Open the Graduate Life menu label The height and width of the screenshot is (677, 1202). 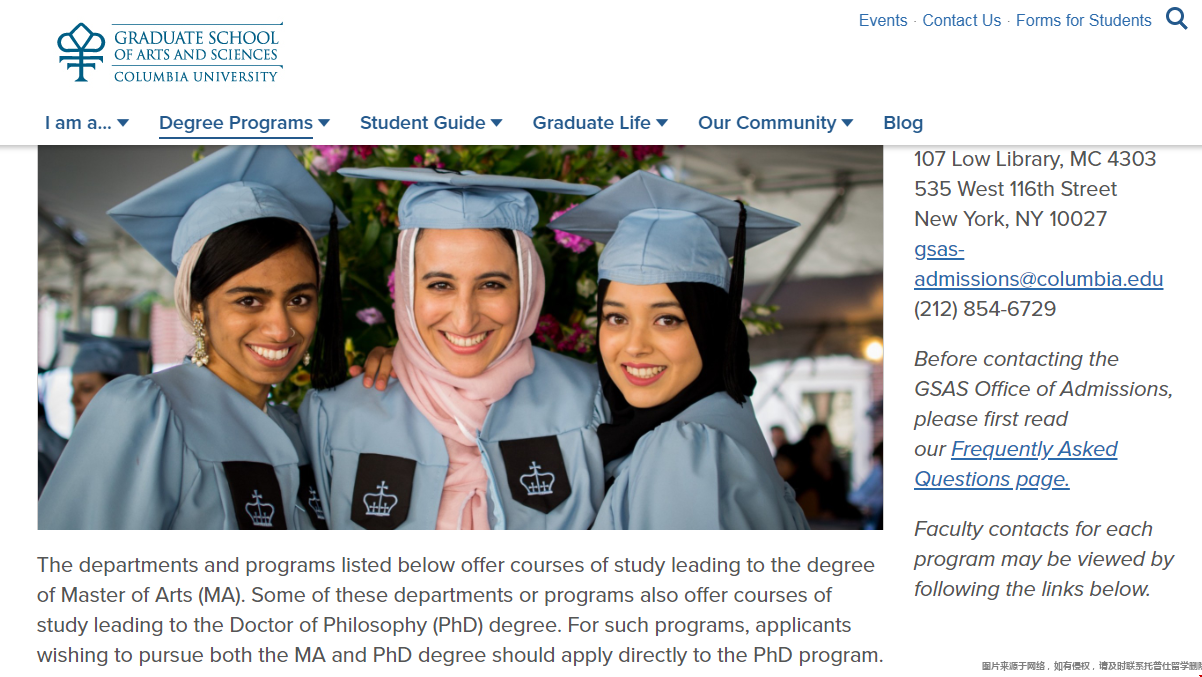click(x=591, y=123)
